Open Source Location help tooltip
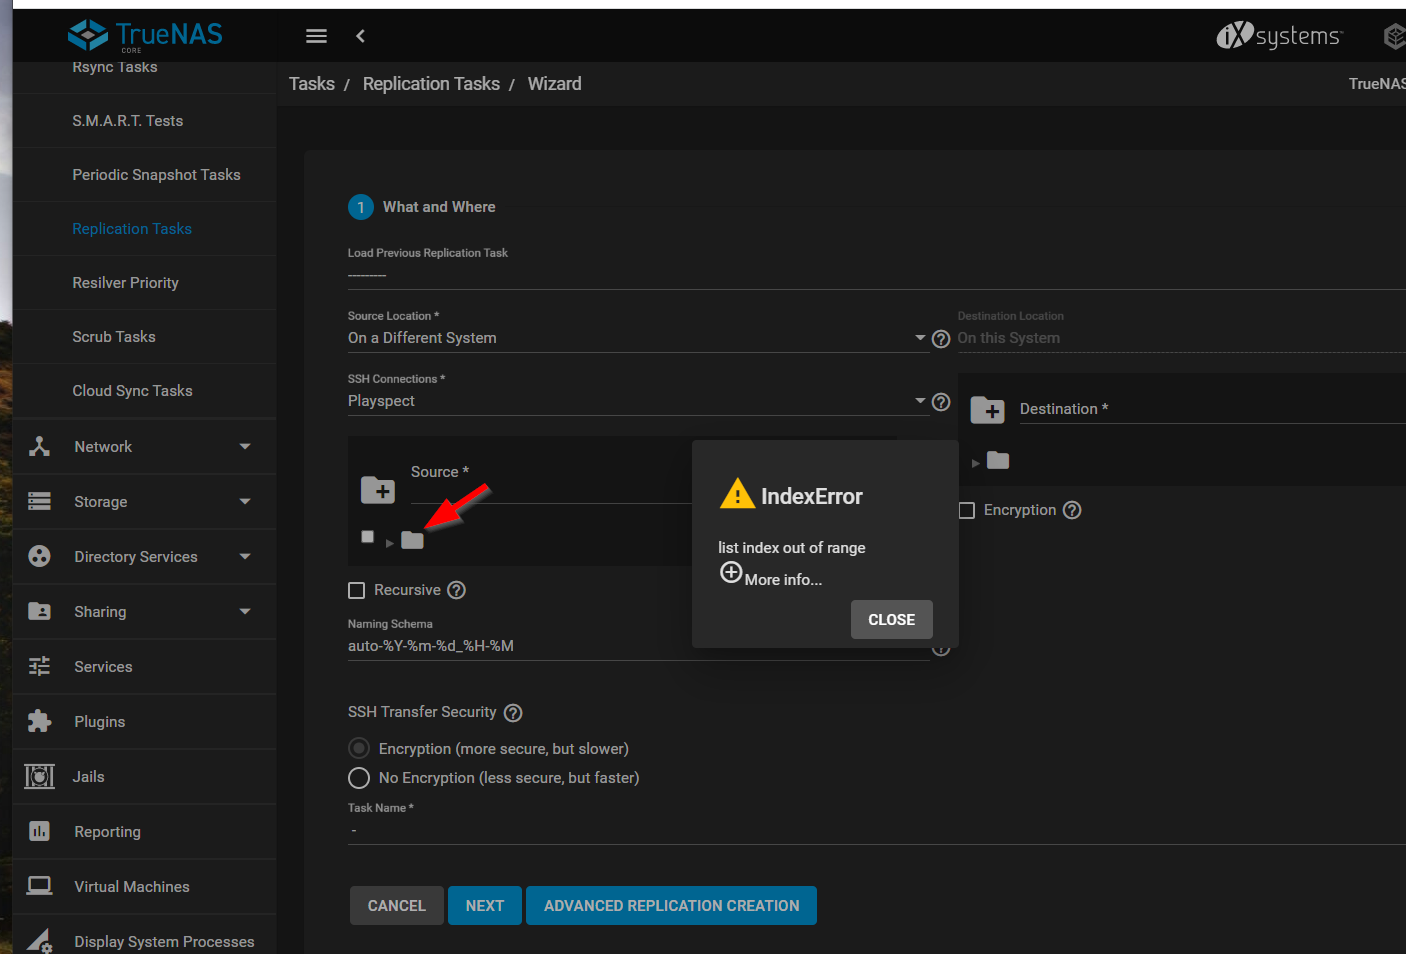Viewport: 1406px width, 954px height. [x=941, y=339]
